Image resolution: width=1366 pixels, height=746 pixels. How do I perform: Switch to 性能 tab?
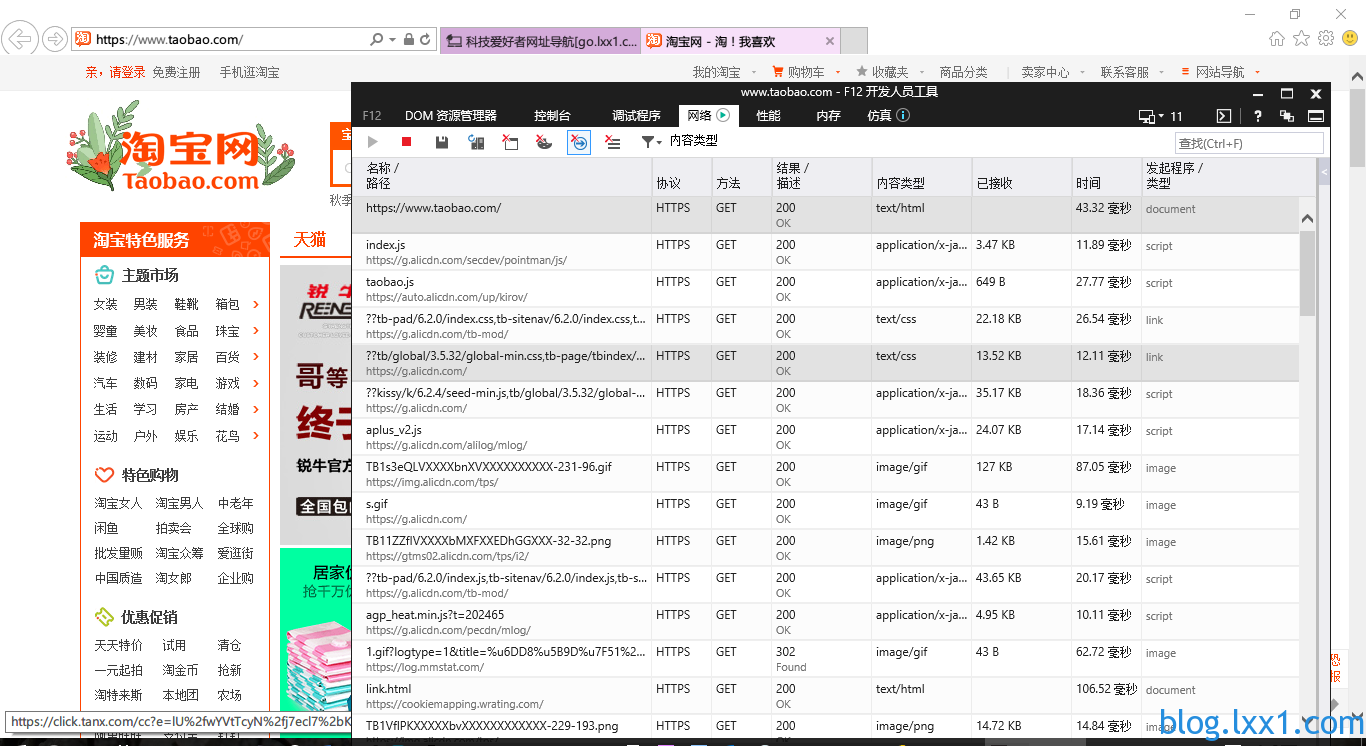click(768, 116)
